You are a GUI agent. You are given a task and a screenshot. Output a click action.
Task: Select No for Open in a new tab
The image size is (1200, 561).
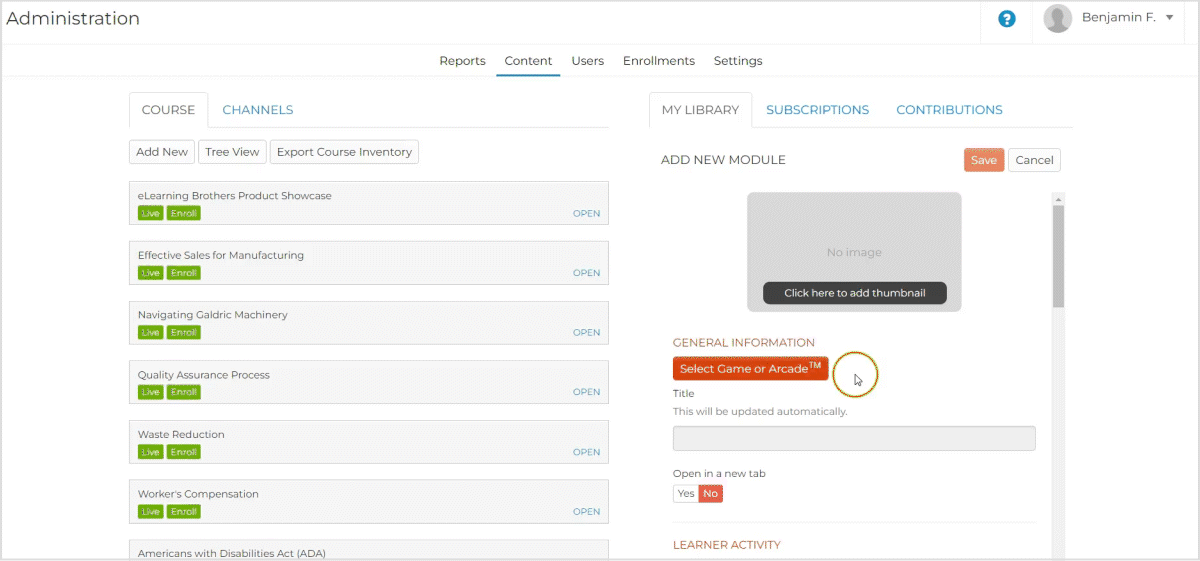[710, 493]
